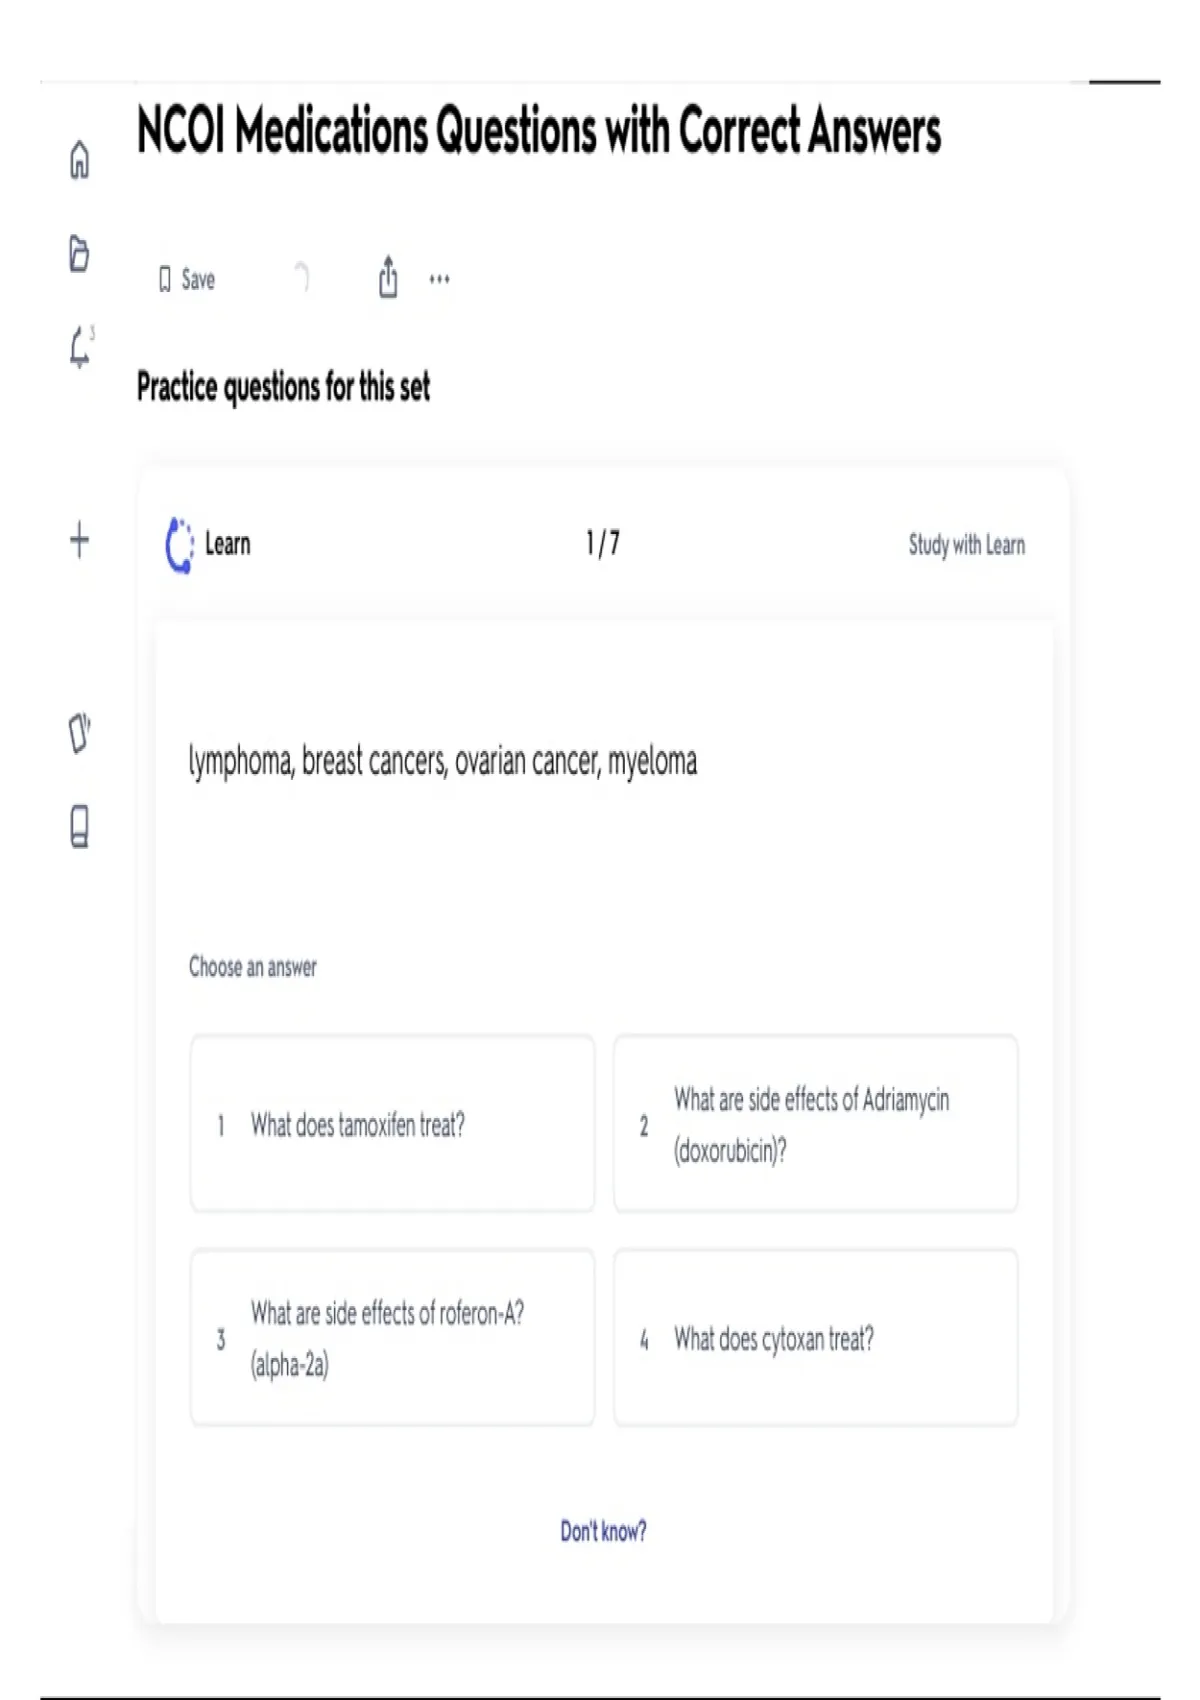1200x1700 pixels.
Task: Click the circular Learn logo icon
Action: click(179, 545)
